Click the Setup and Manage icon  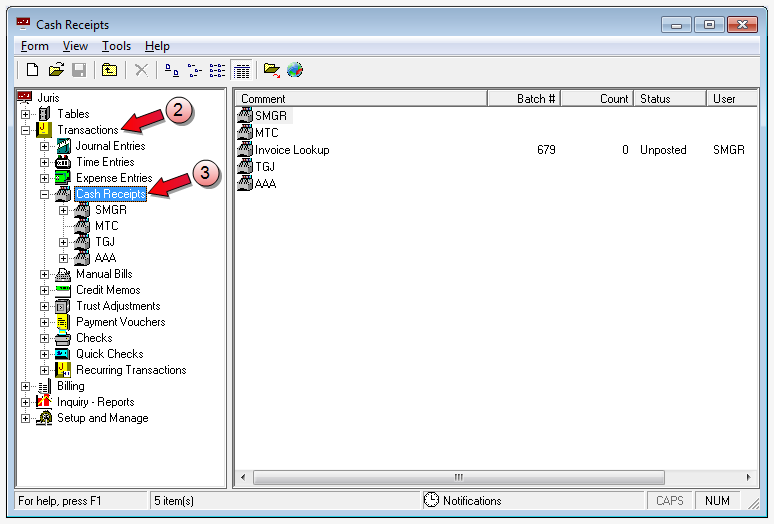[x=44, y=418]
